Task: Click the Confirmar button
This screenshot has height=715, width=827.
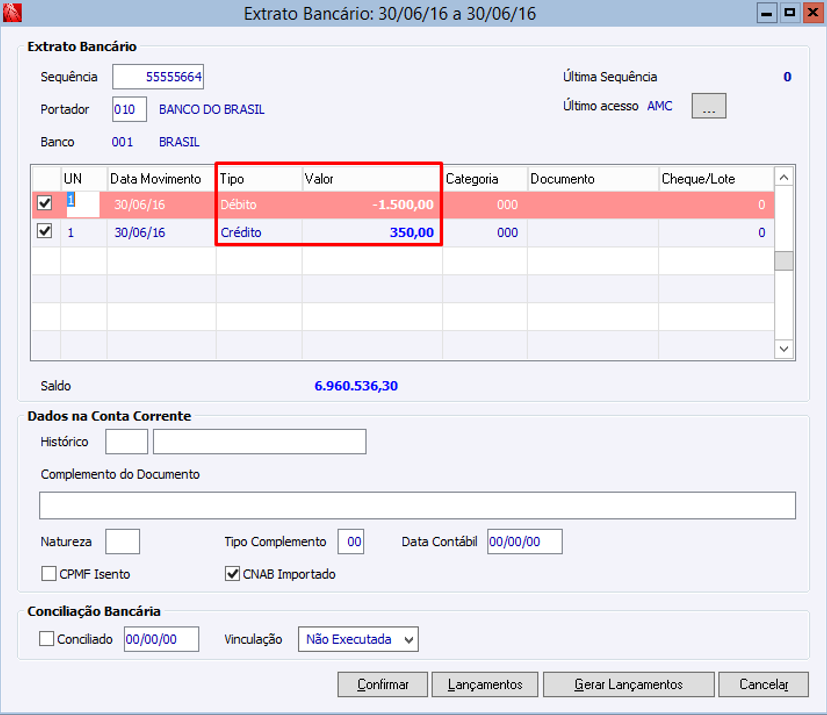Action: point(382,684)
